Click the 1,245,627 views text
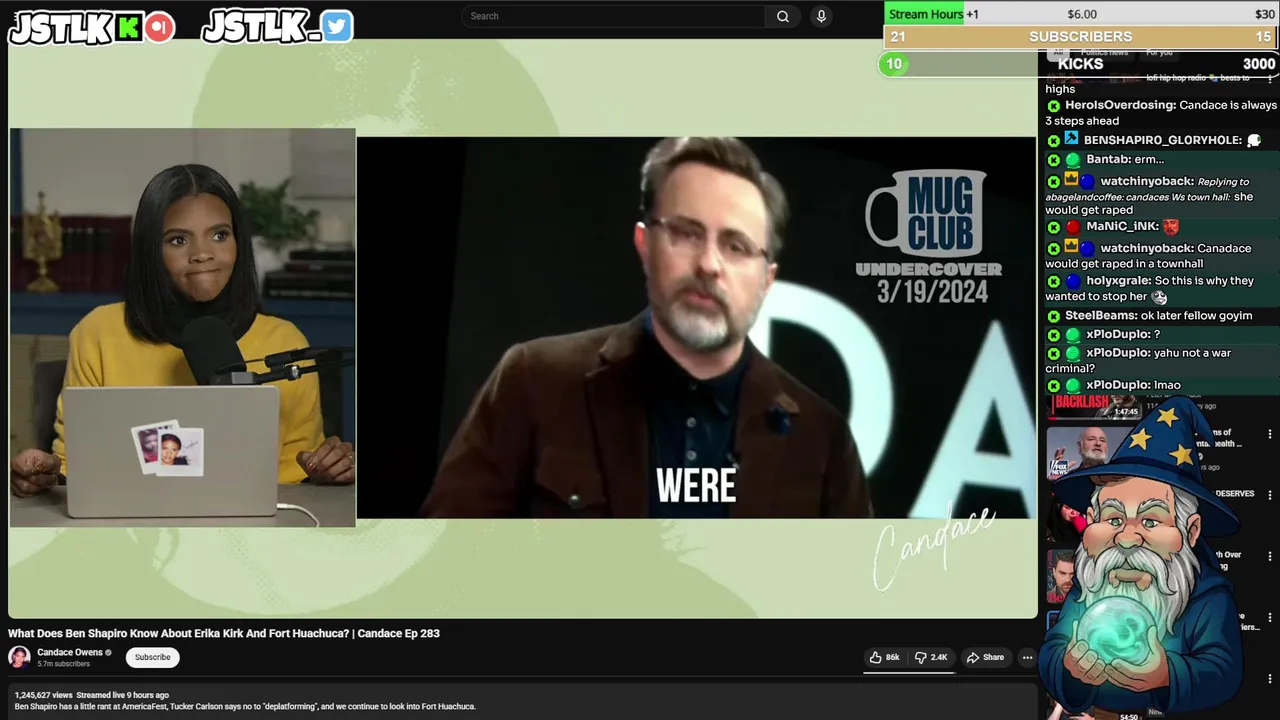1280x720 pixels. (x=43, y=695)
